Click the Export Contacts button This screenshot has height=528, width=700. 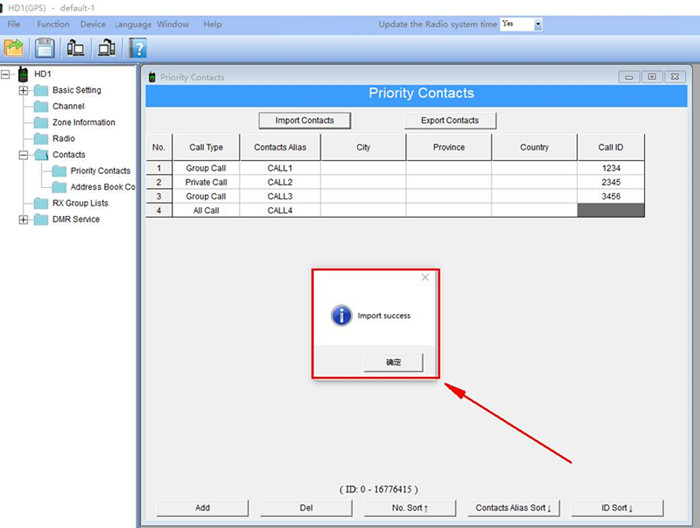(450, 120)
